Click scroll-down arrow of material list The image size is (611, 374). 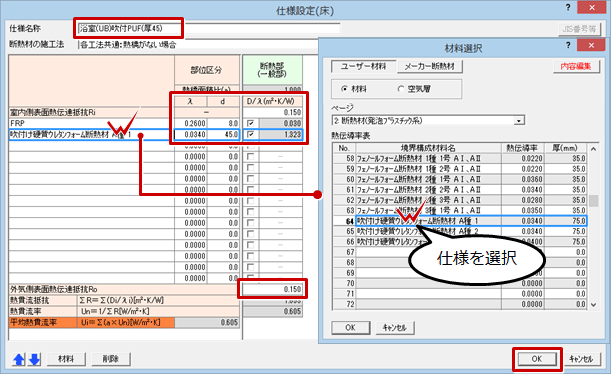click(593, 305)
